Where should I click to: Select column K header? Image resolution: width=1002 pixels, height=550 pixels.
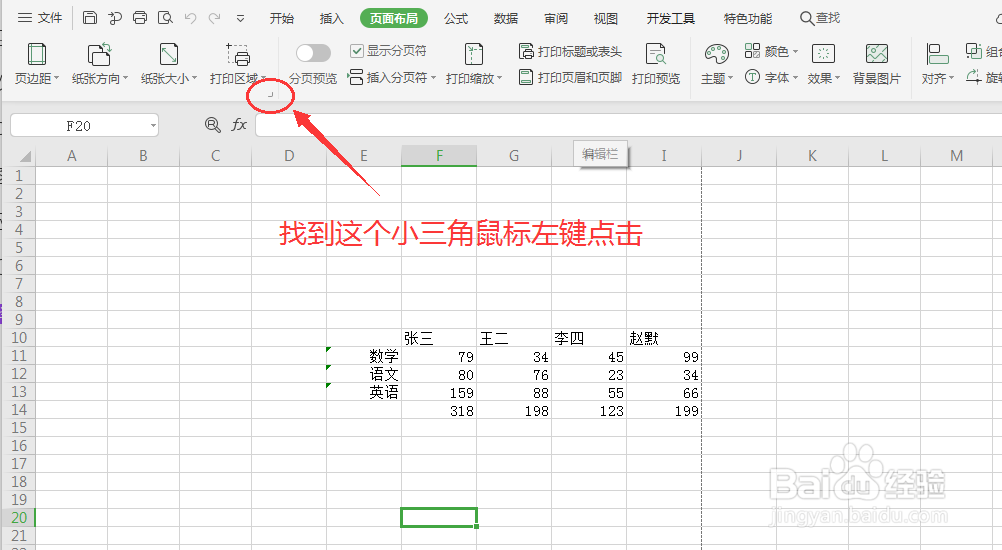pyautogui.click(x=812, y=156)
